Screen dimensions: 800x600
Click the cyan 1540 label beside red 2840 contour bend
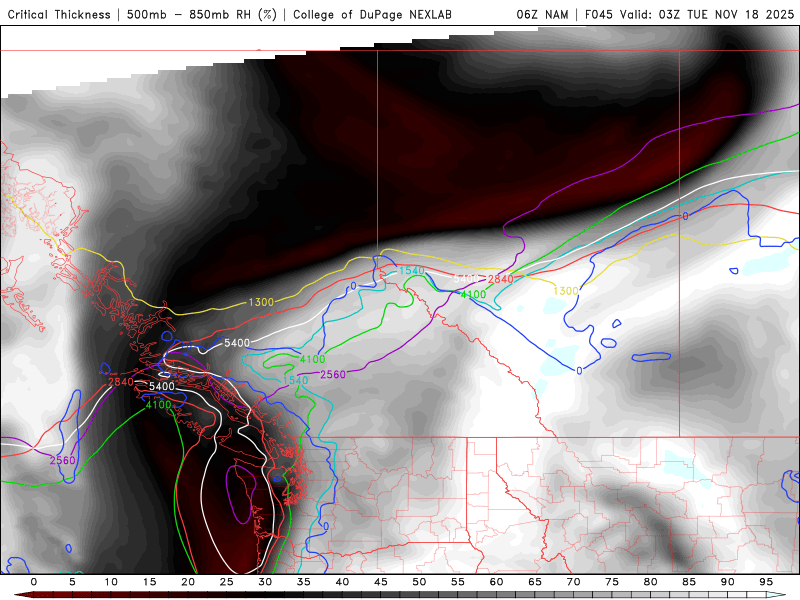(x=411, y=270)
